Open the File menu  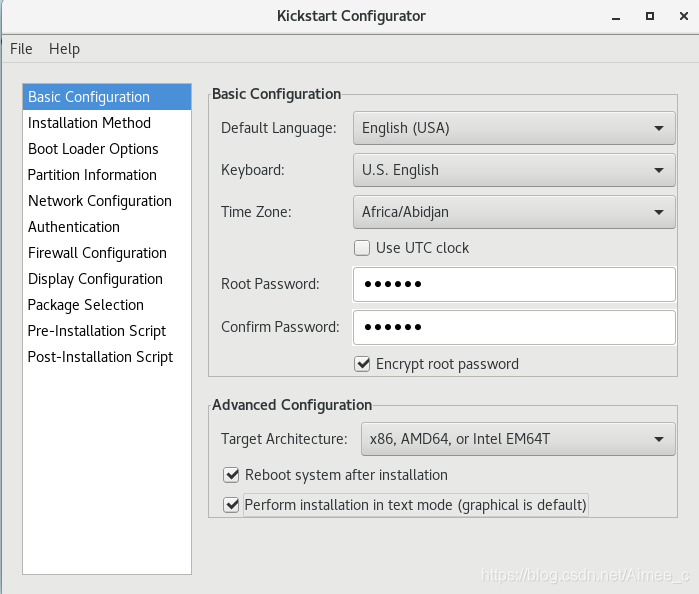tap(21, 49)
